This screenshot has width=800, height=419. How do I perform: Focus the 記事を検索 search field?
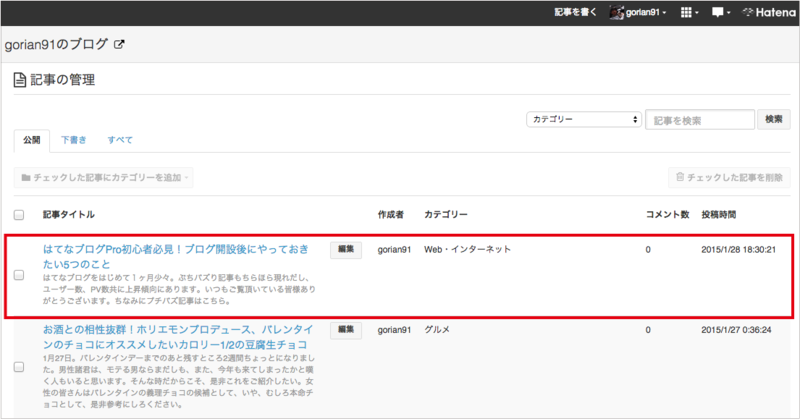[699, 120]
